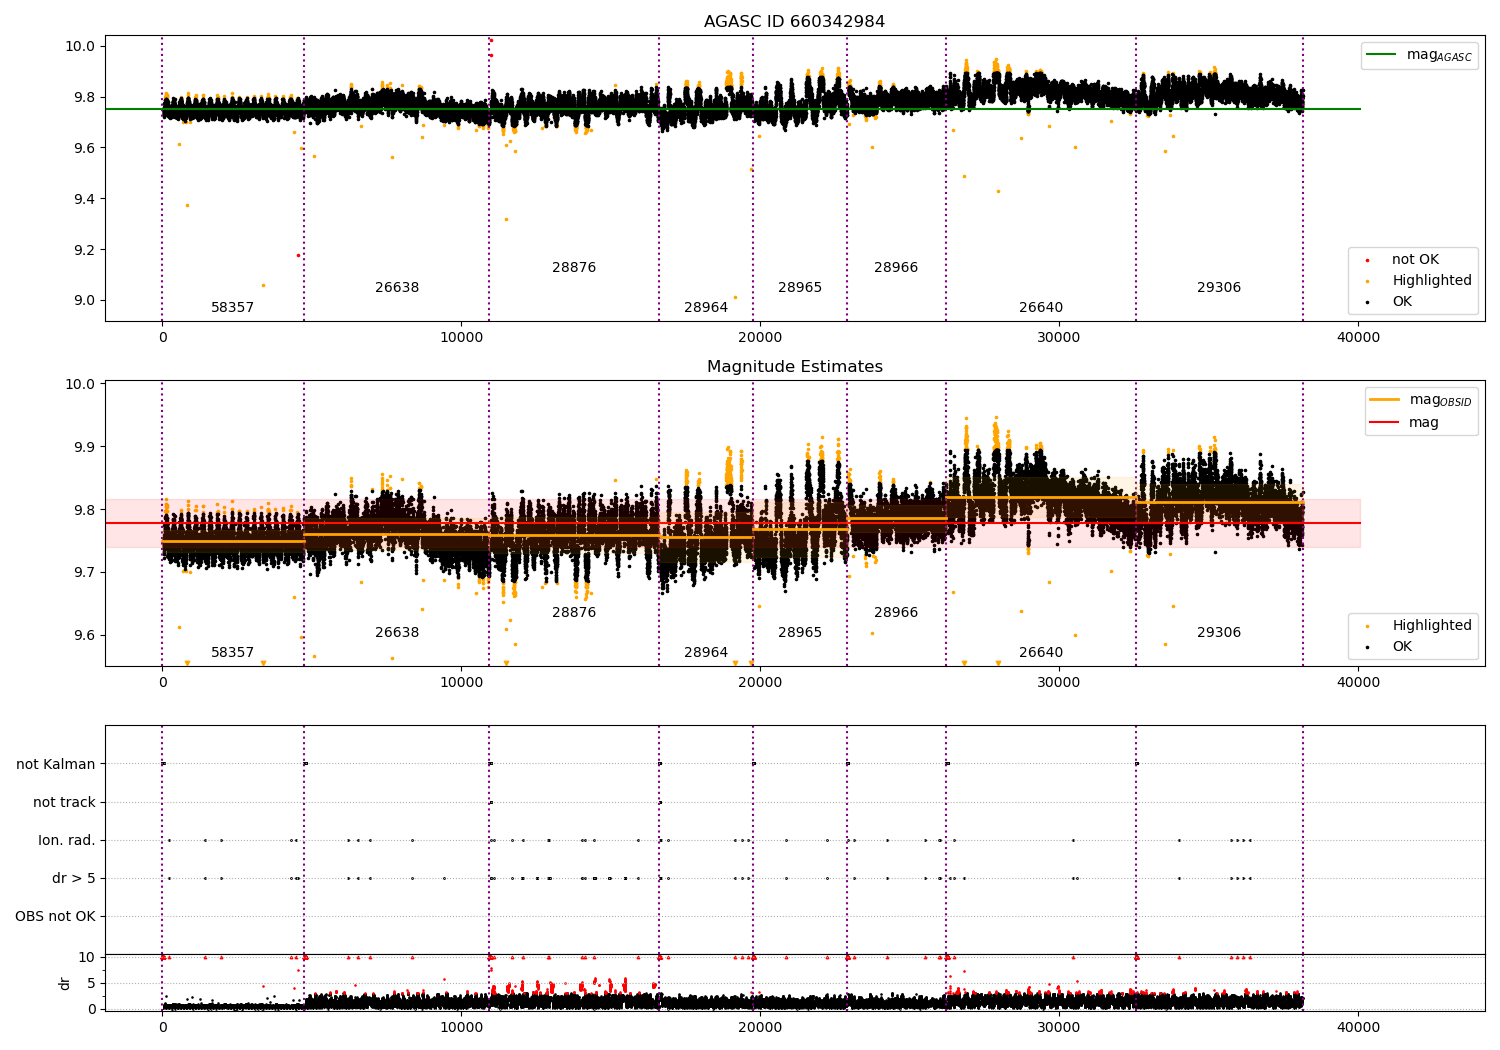Click the 'Magnitude Estimates' subplot title

click(x=794, y=367)
